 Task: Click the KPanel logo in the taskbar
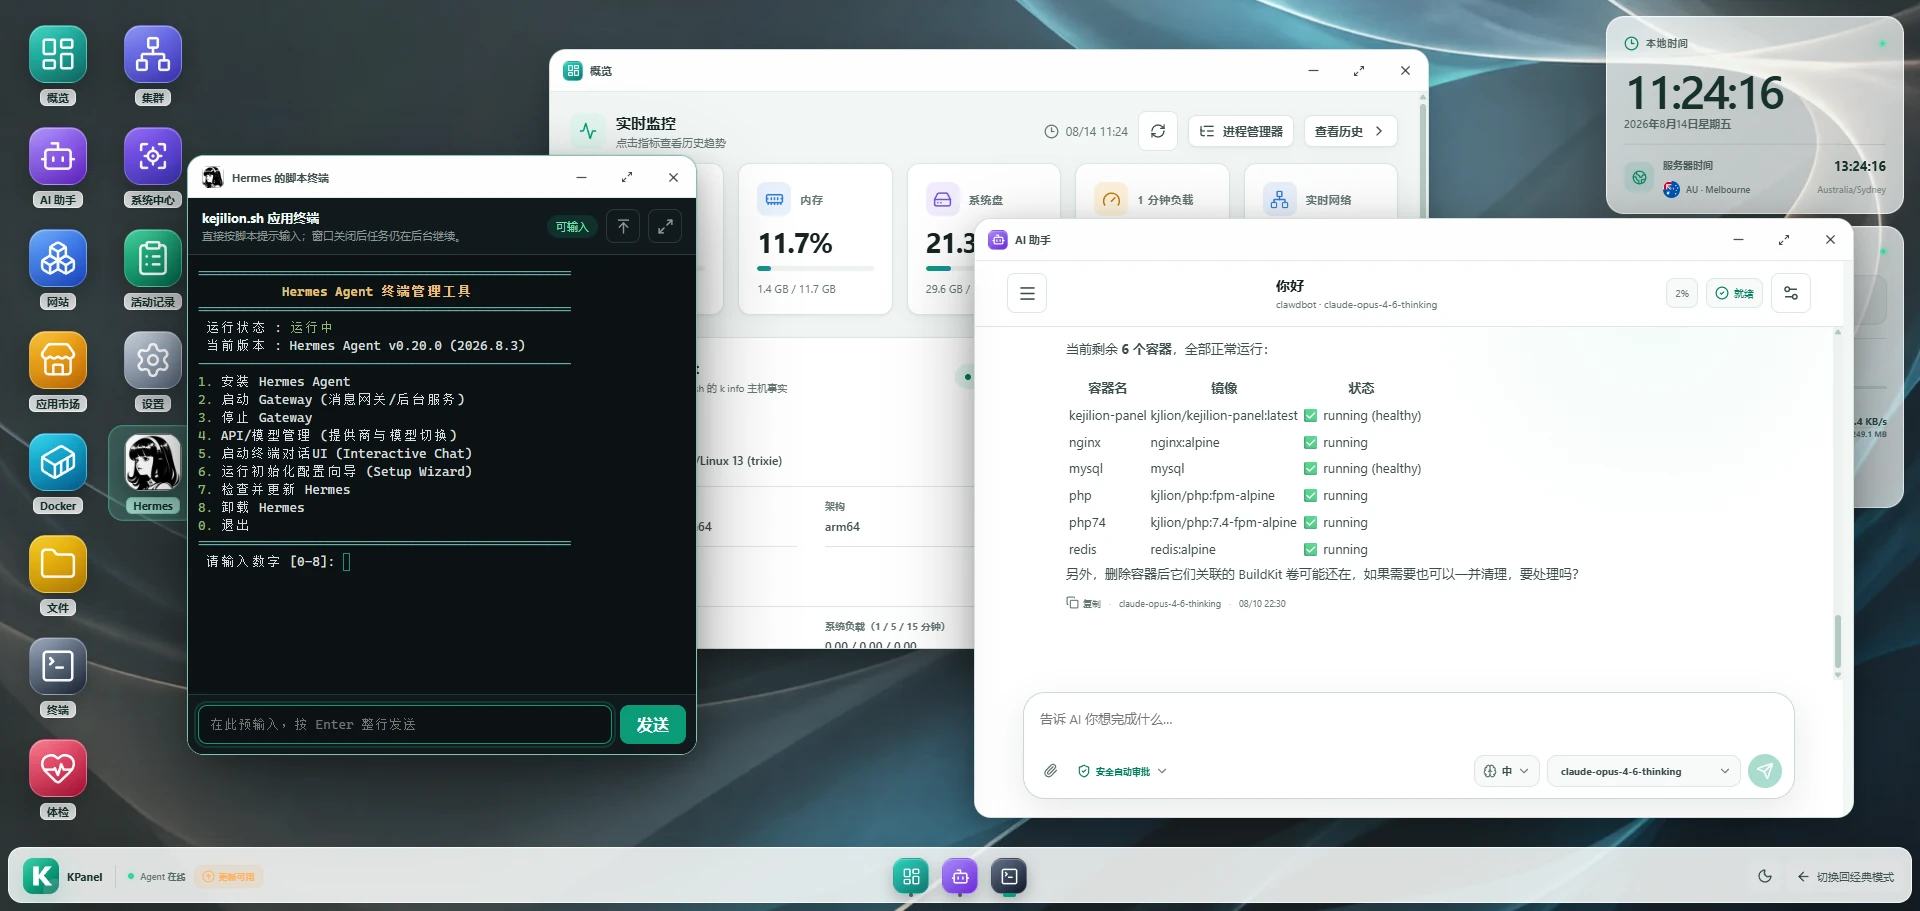point(41,876)
